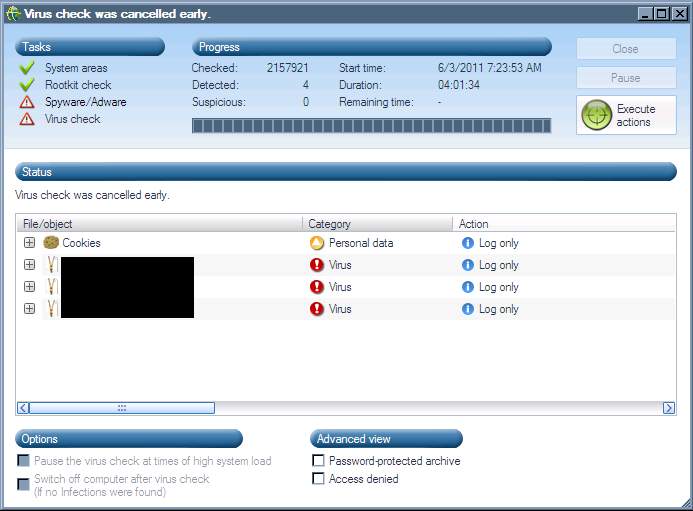Sort by the Action column header
The height and width of the screenshot is (511, 693).
pyautogui.click(x=564, y=224)
